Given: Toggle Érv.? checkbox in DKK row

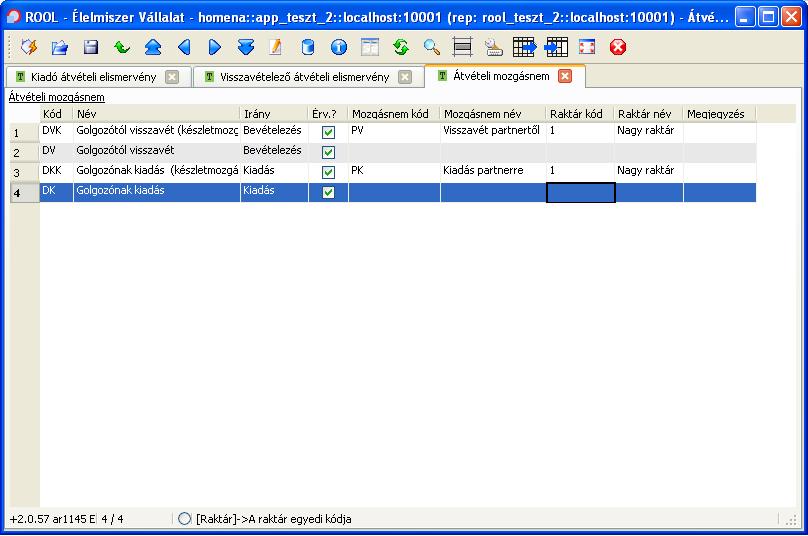Looking at the screenshot, I should pyautogui.click(x=328, y=172).
